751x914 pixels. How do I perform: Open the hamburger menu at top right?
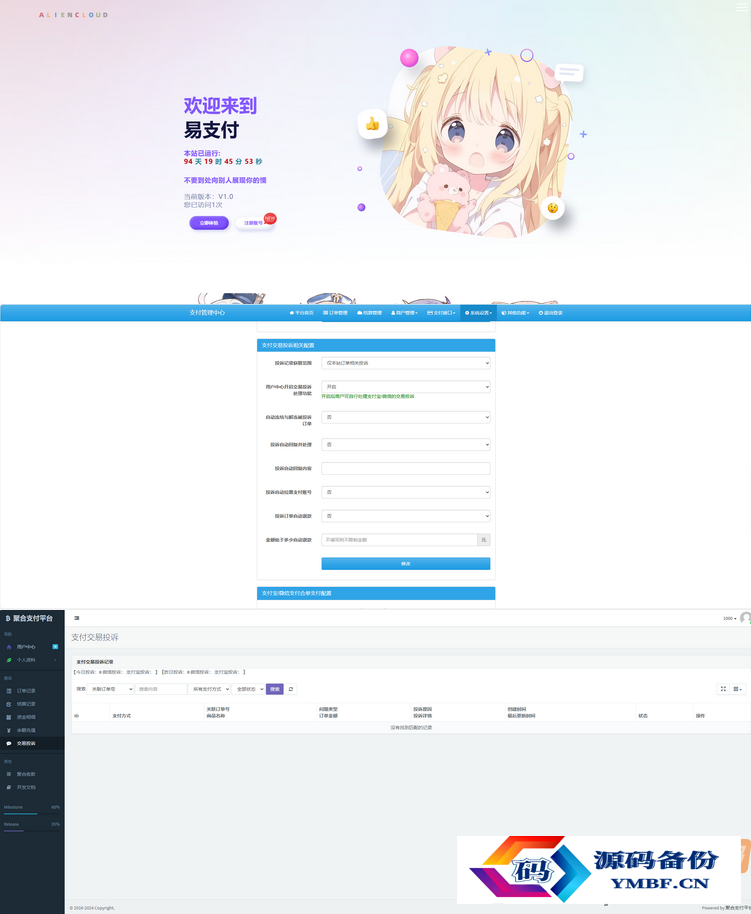pos(741,7)
